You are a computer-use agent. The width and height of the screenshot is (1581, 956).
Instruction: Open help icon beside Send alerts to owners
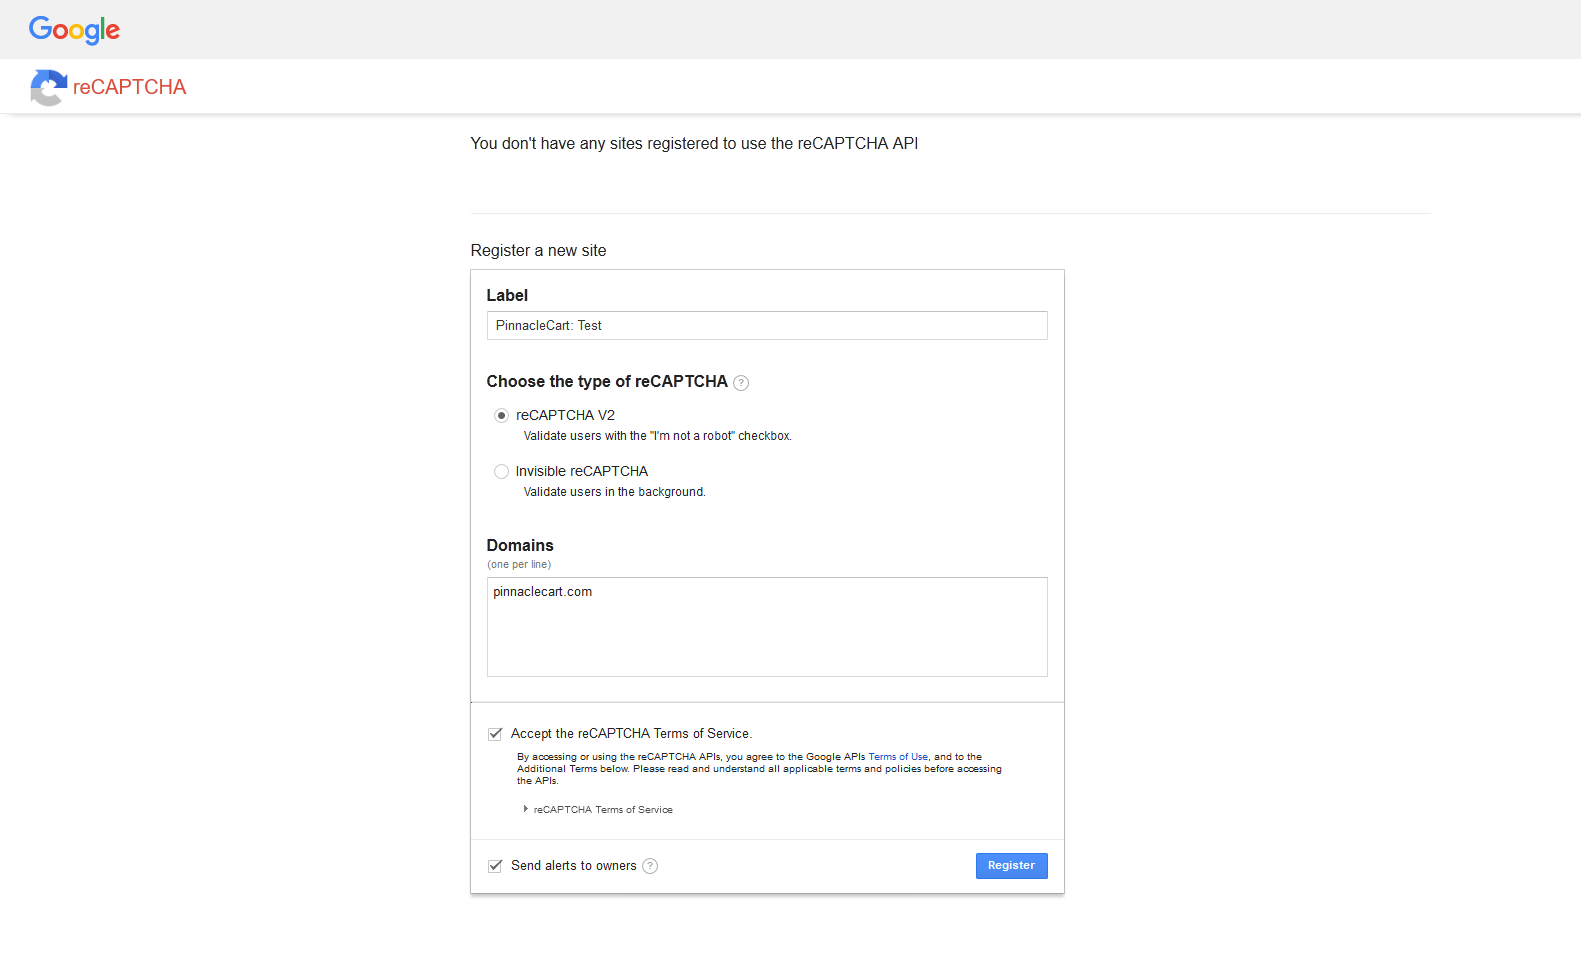[x=650, y=866]
